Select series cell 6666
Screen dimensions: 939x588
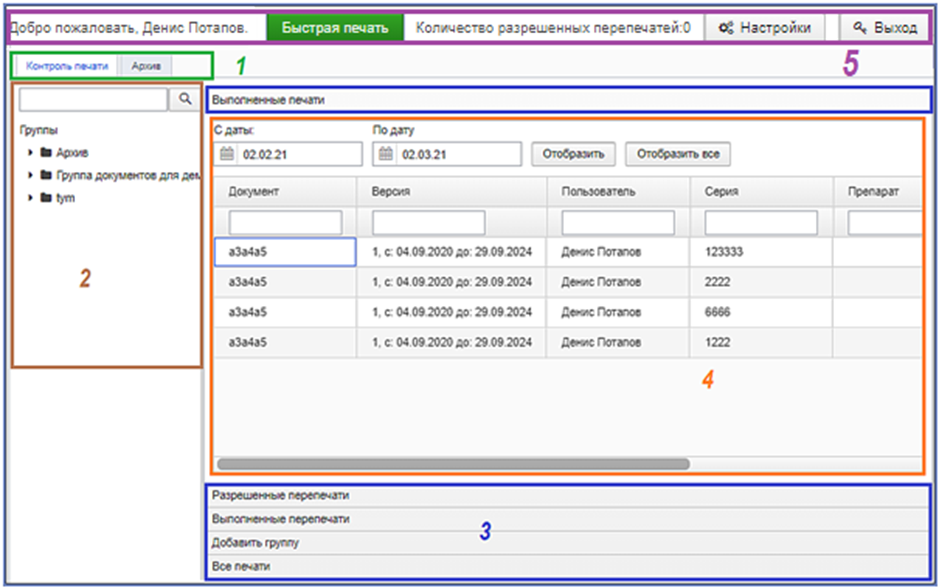(761, 312)
